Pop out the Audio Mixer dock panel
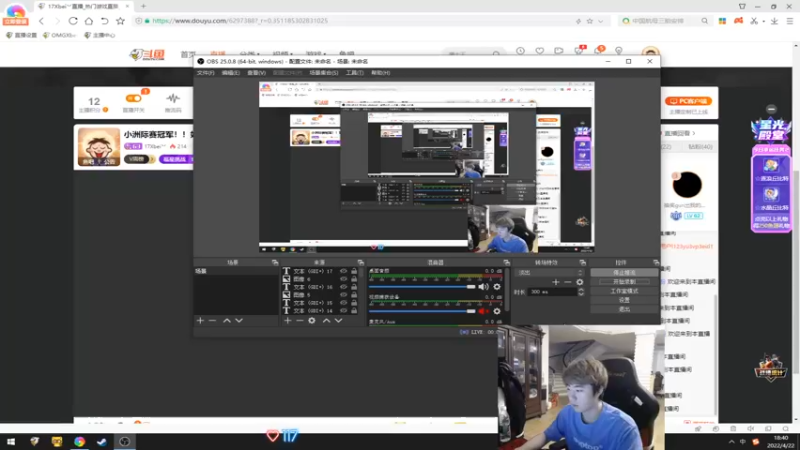 507,262
